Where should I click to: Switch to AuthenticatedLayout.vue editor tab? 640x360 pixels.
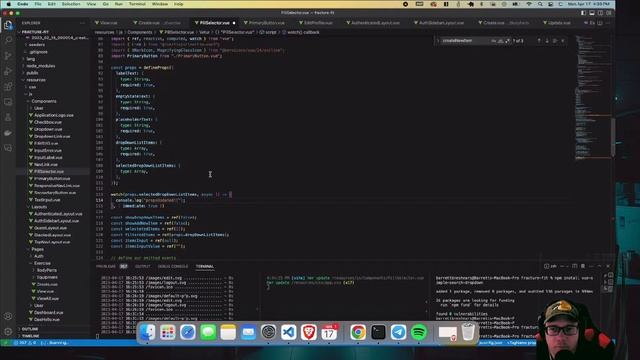(375, 23)
